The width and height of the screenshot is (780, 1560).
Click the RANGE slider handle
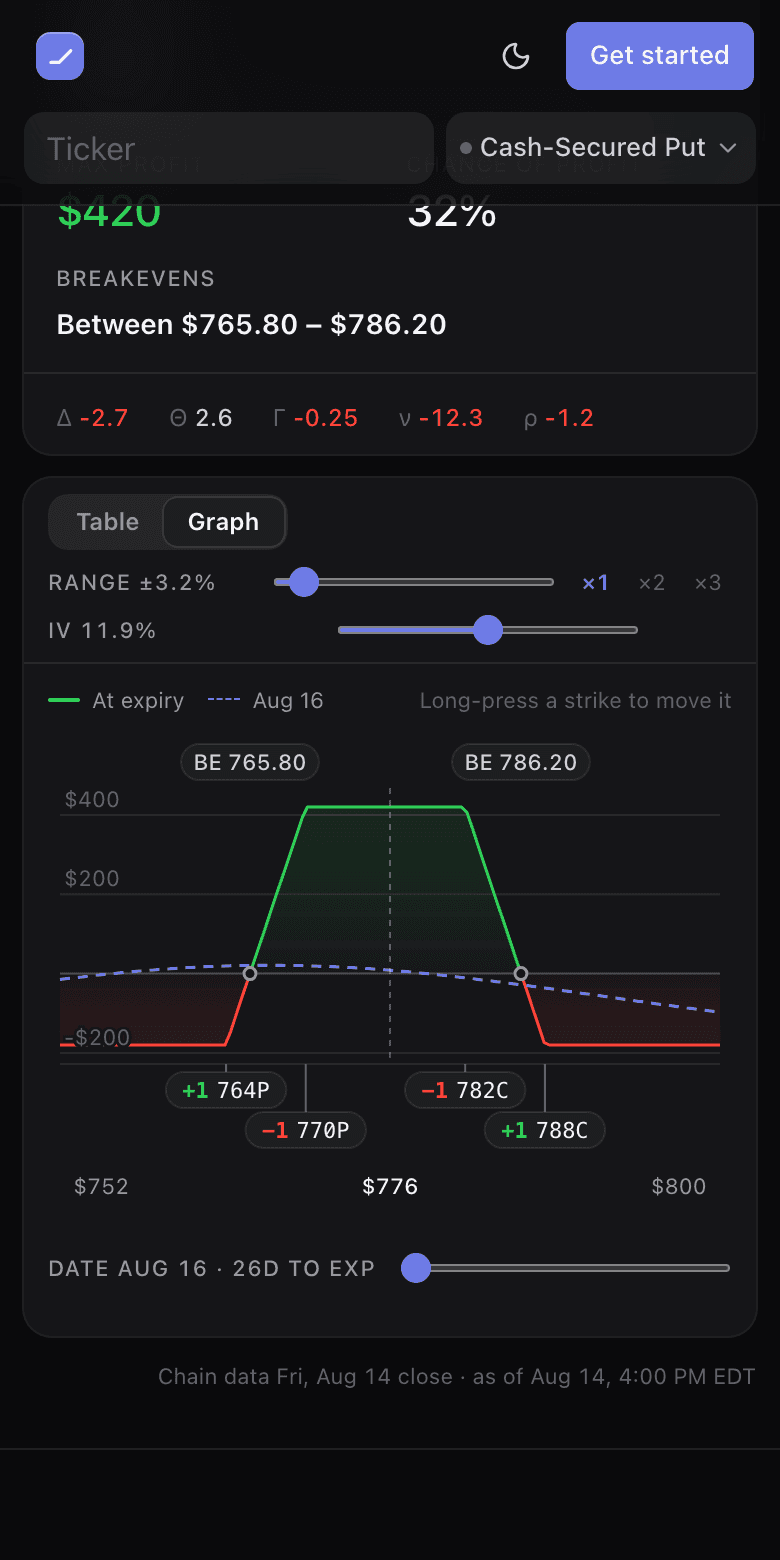303,582
